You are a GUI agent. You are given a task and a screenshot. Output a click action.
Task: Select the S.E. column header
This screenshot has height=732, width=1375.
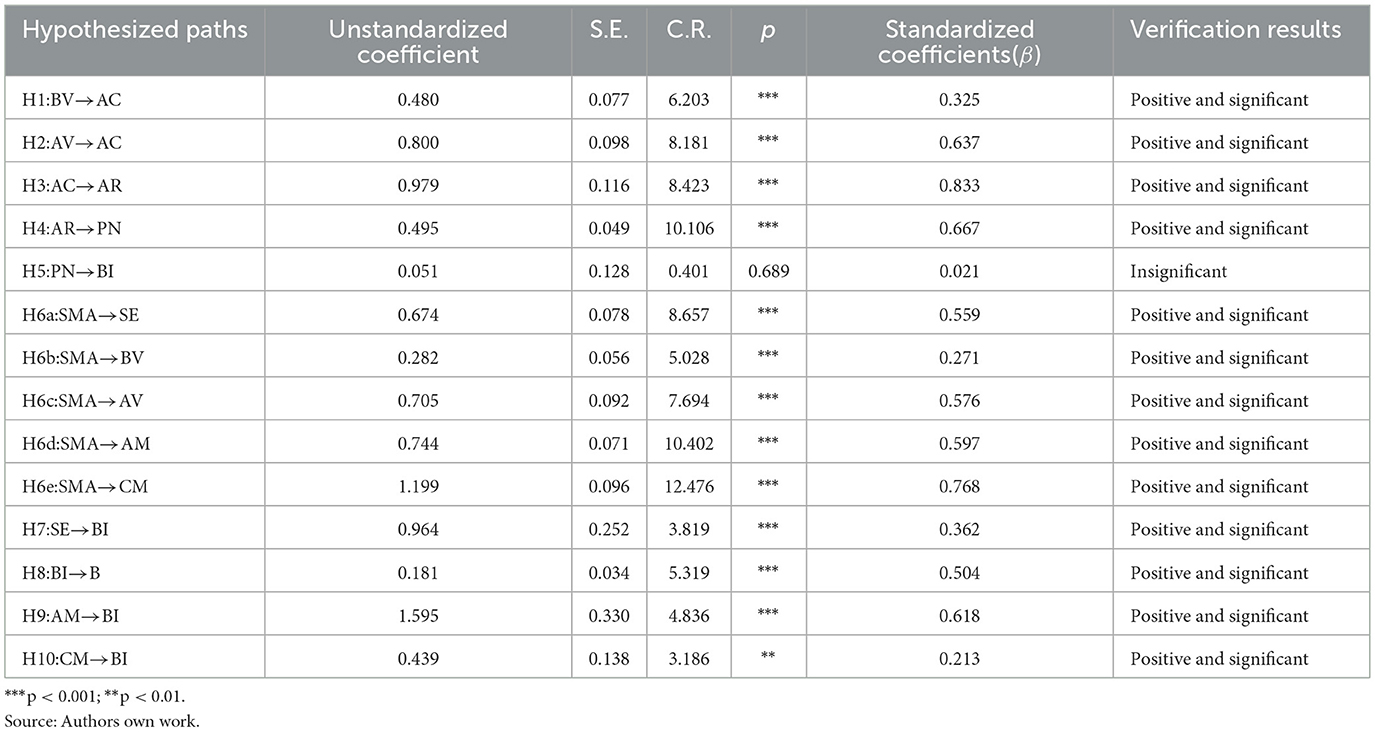[x=609, y=30]
